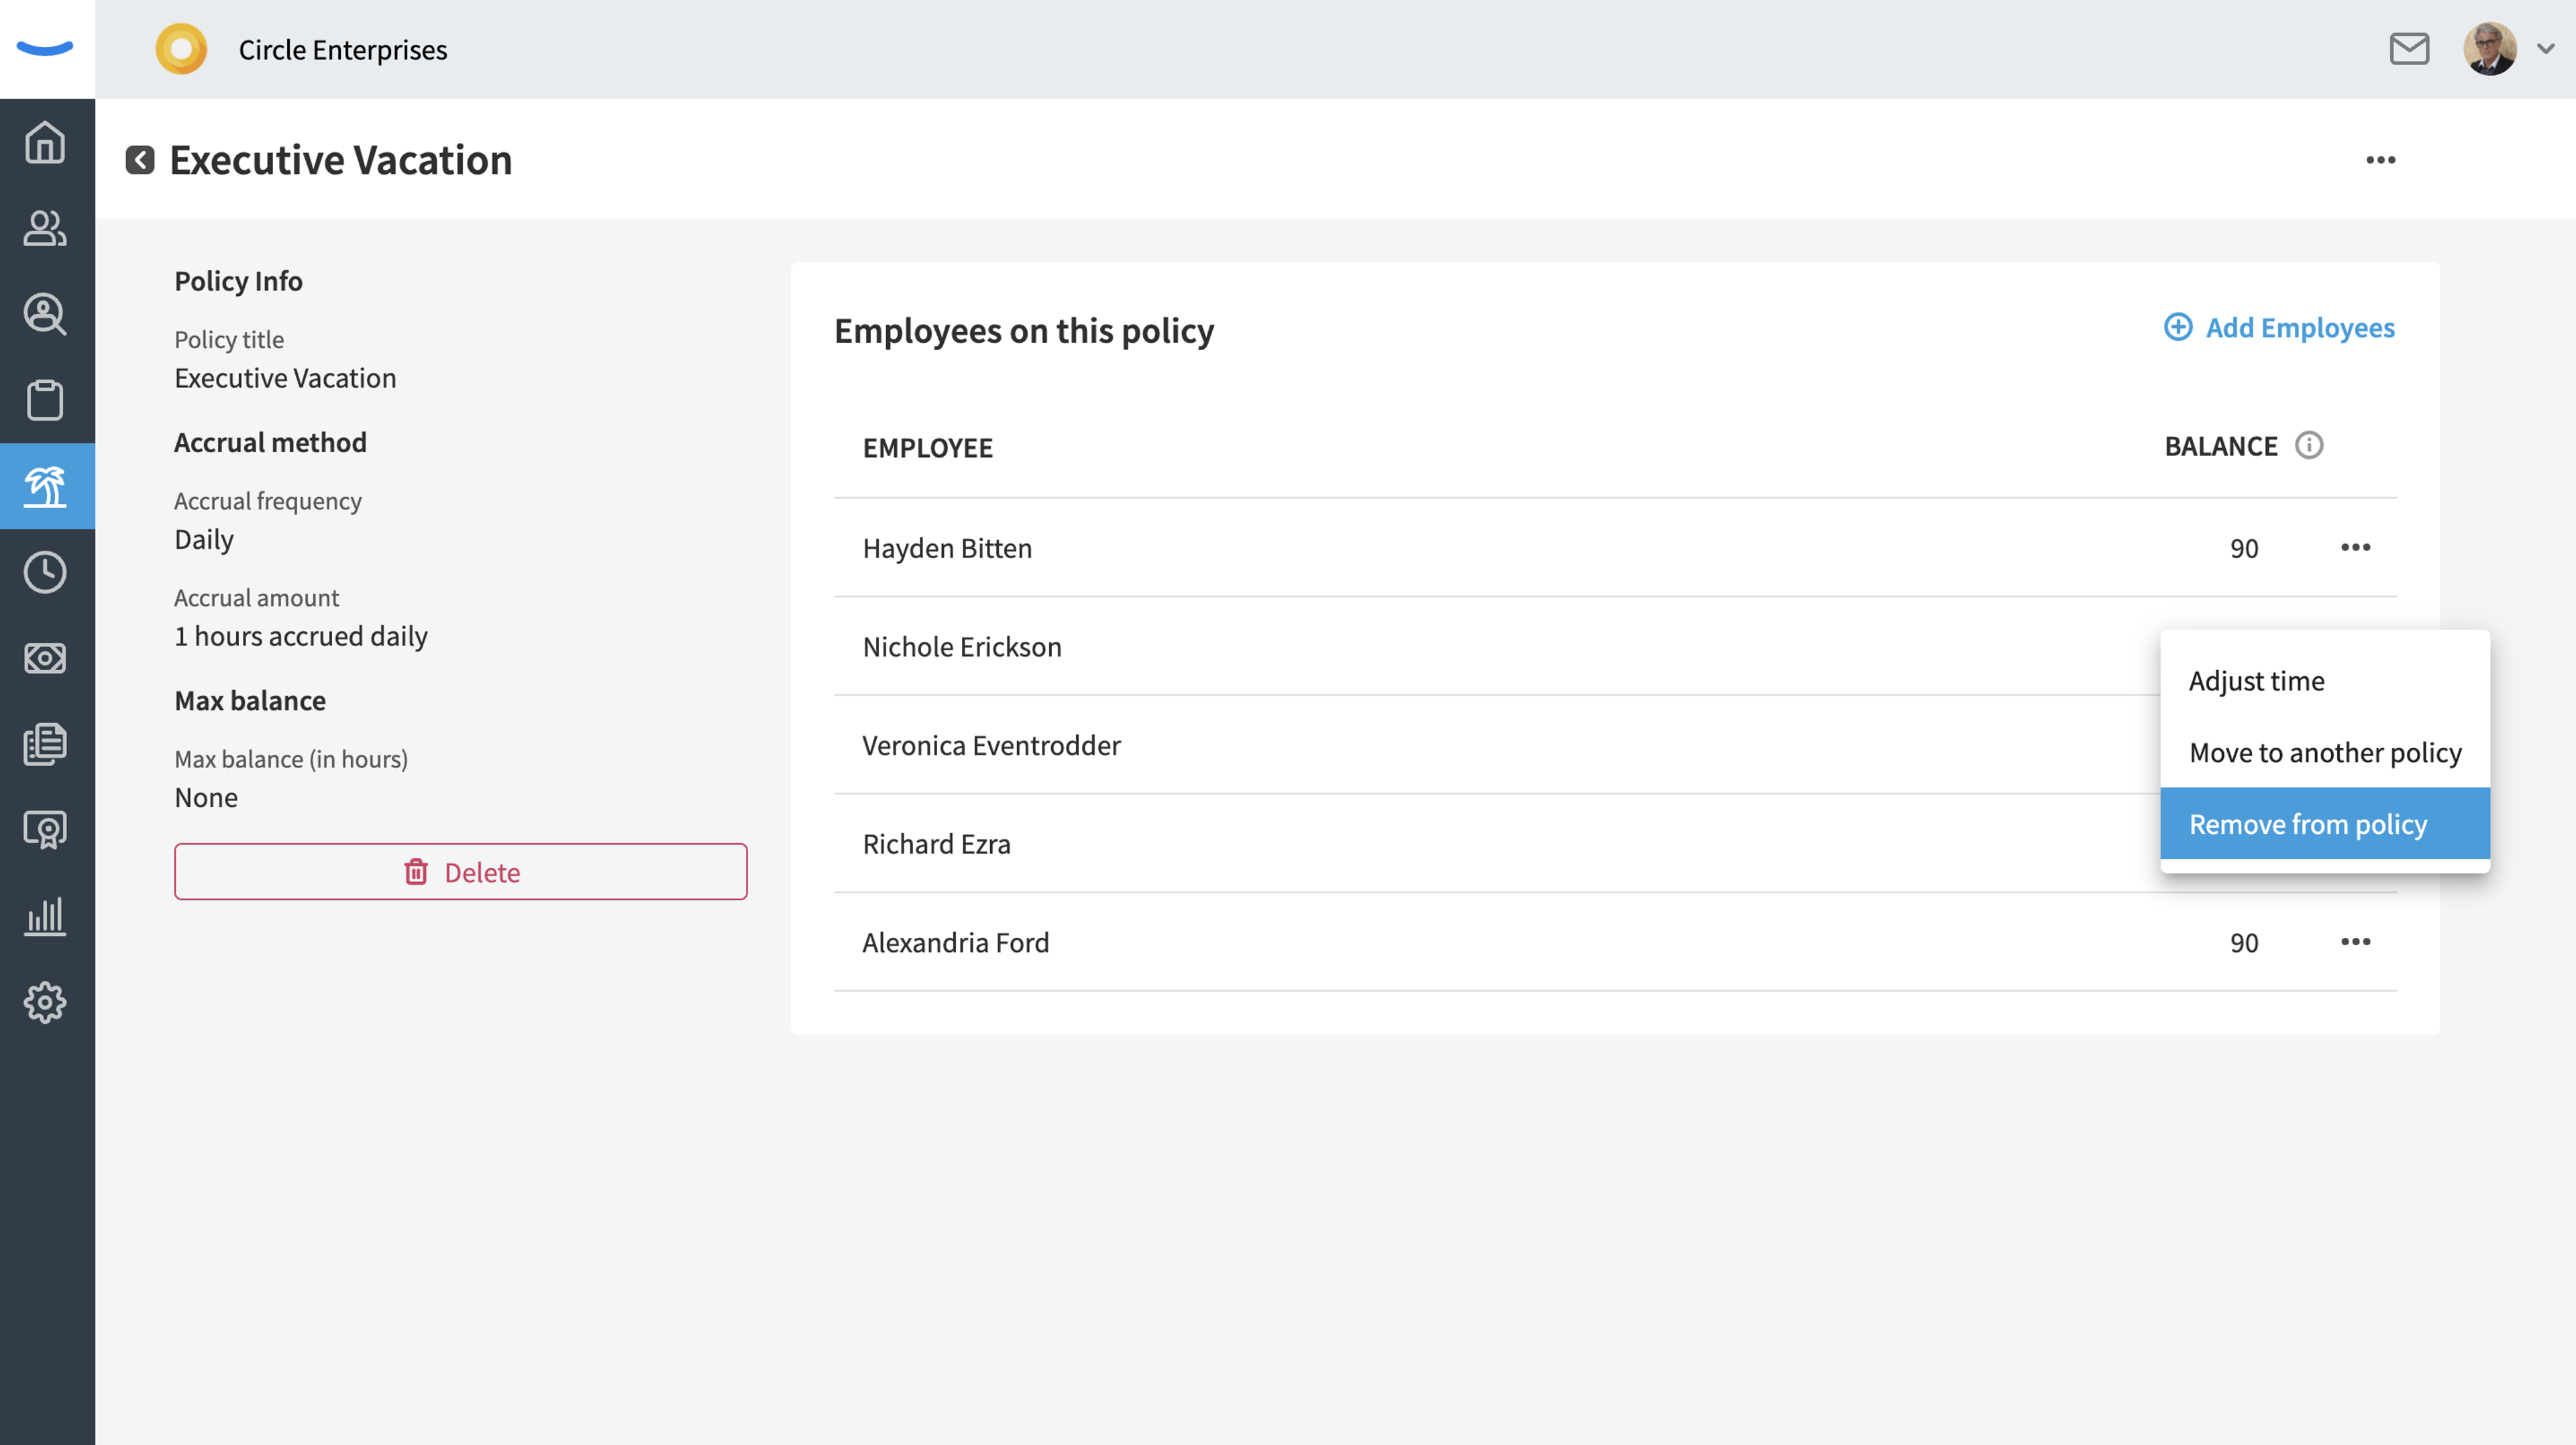Go back using the back arrow
The image size is (2576, 1445).
[140, 160]
